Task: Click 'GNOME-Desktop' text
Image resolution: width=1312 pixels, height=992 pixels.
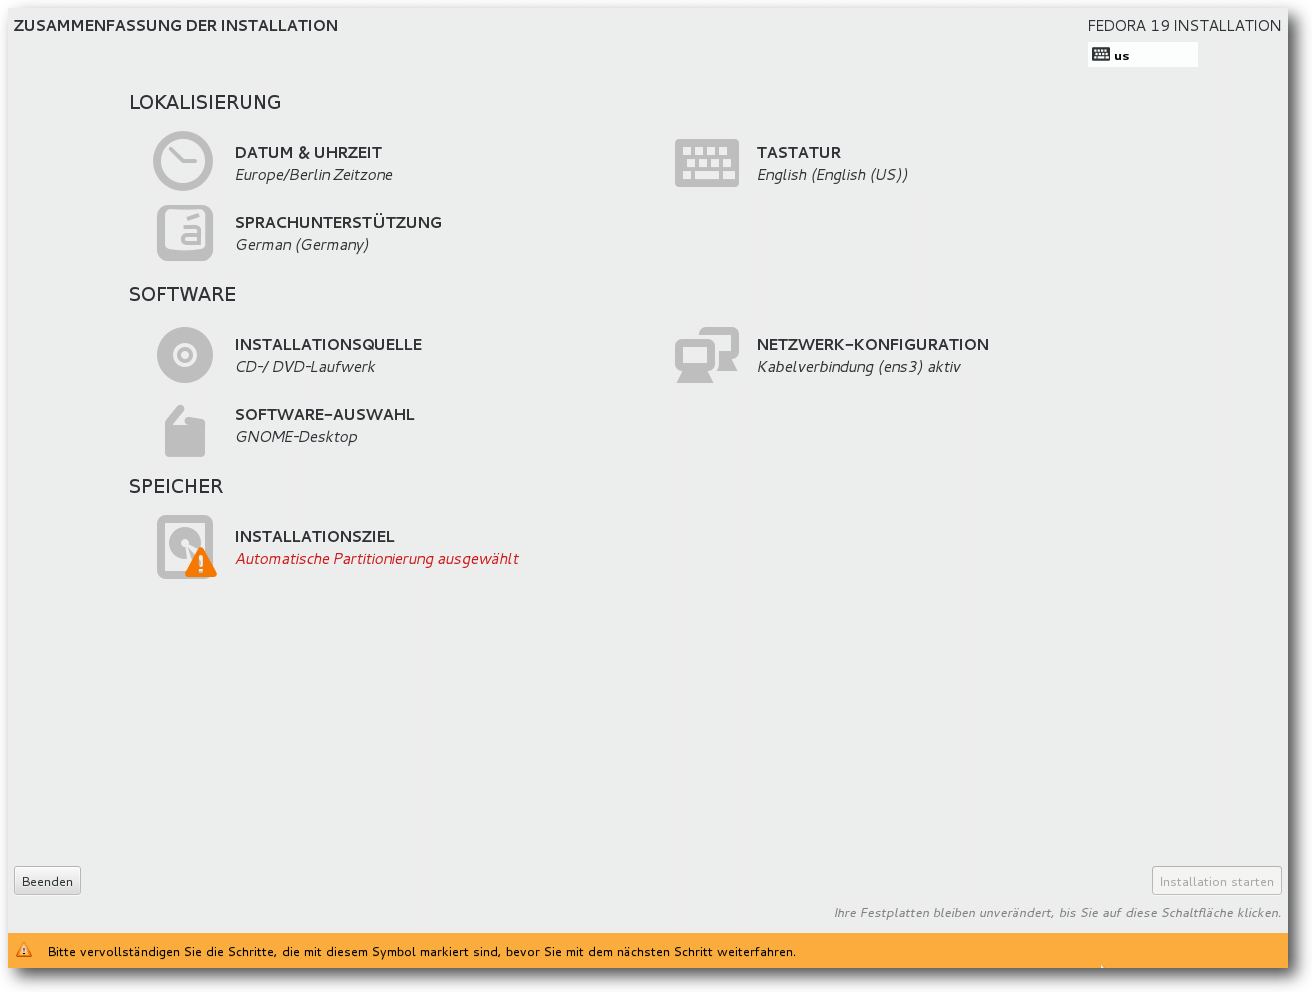Action: click(296, 437)
